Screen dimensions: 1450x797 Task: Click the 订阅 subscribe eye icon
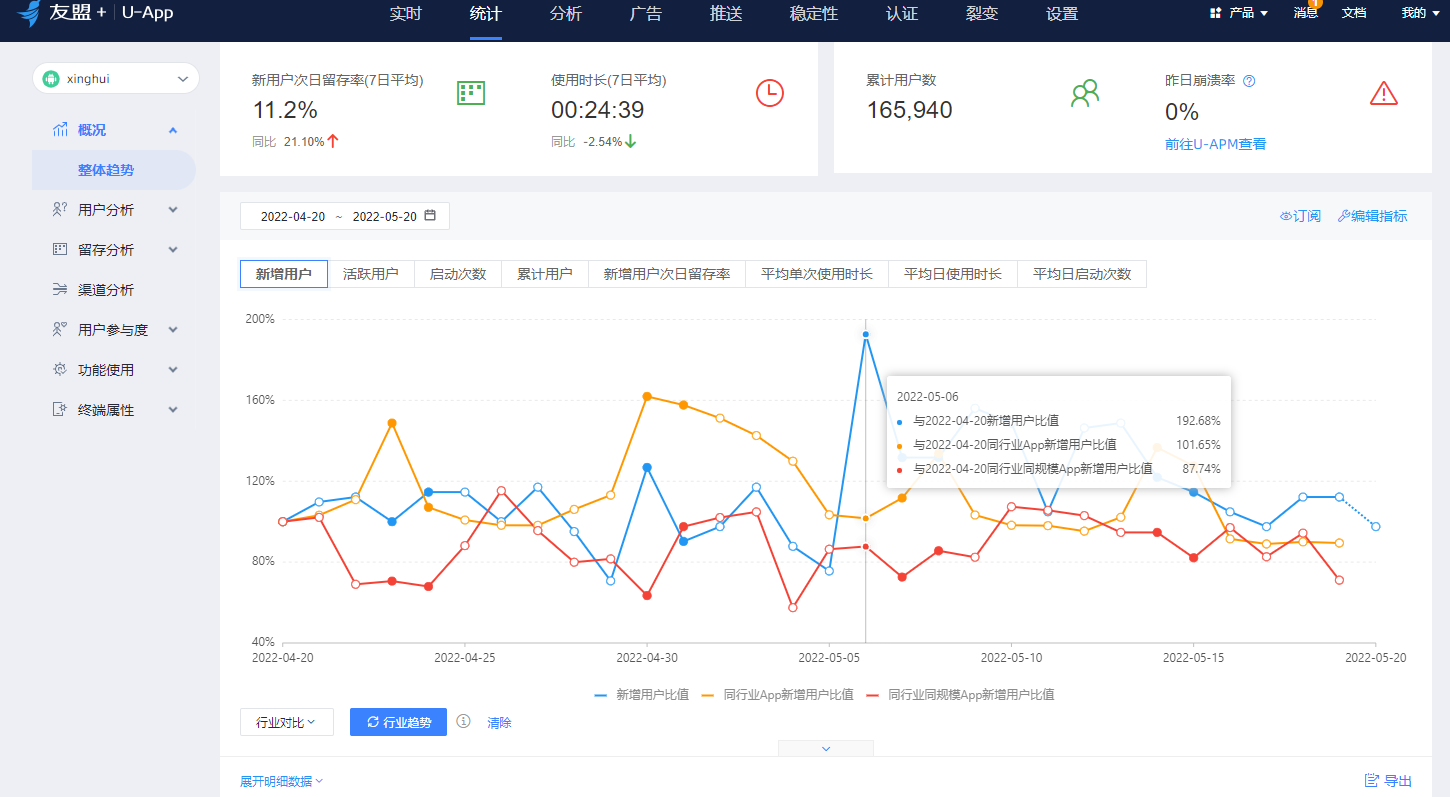[x=1286, y=214]
